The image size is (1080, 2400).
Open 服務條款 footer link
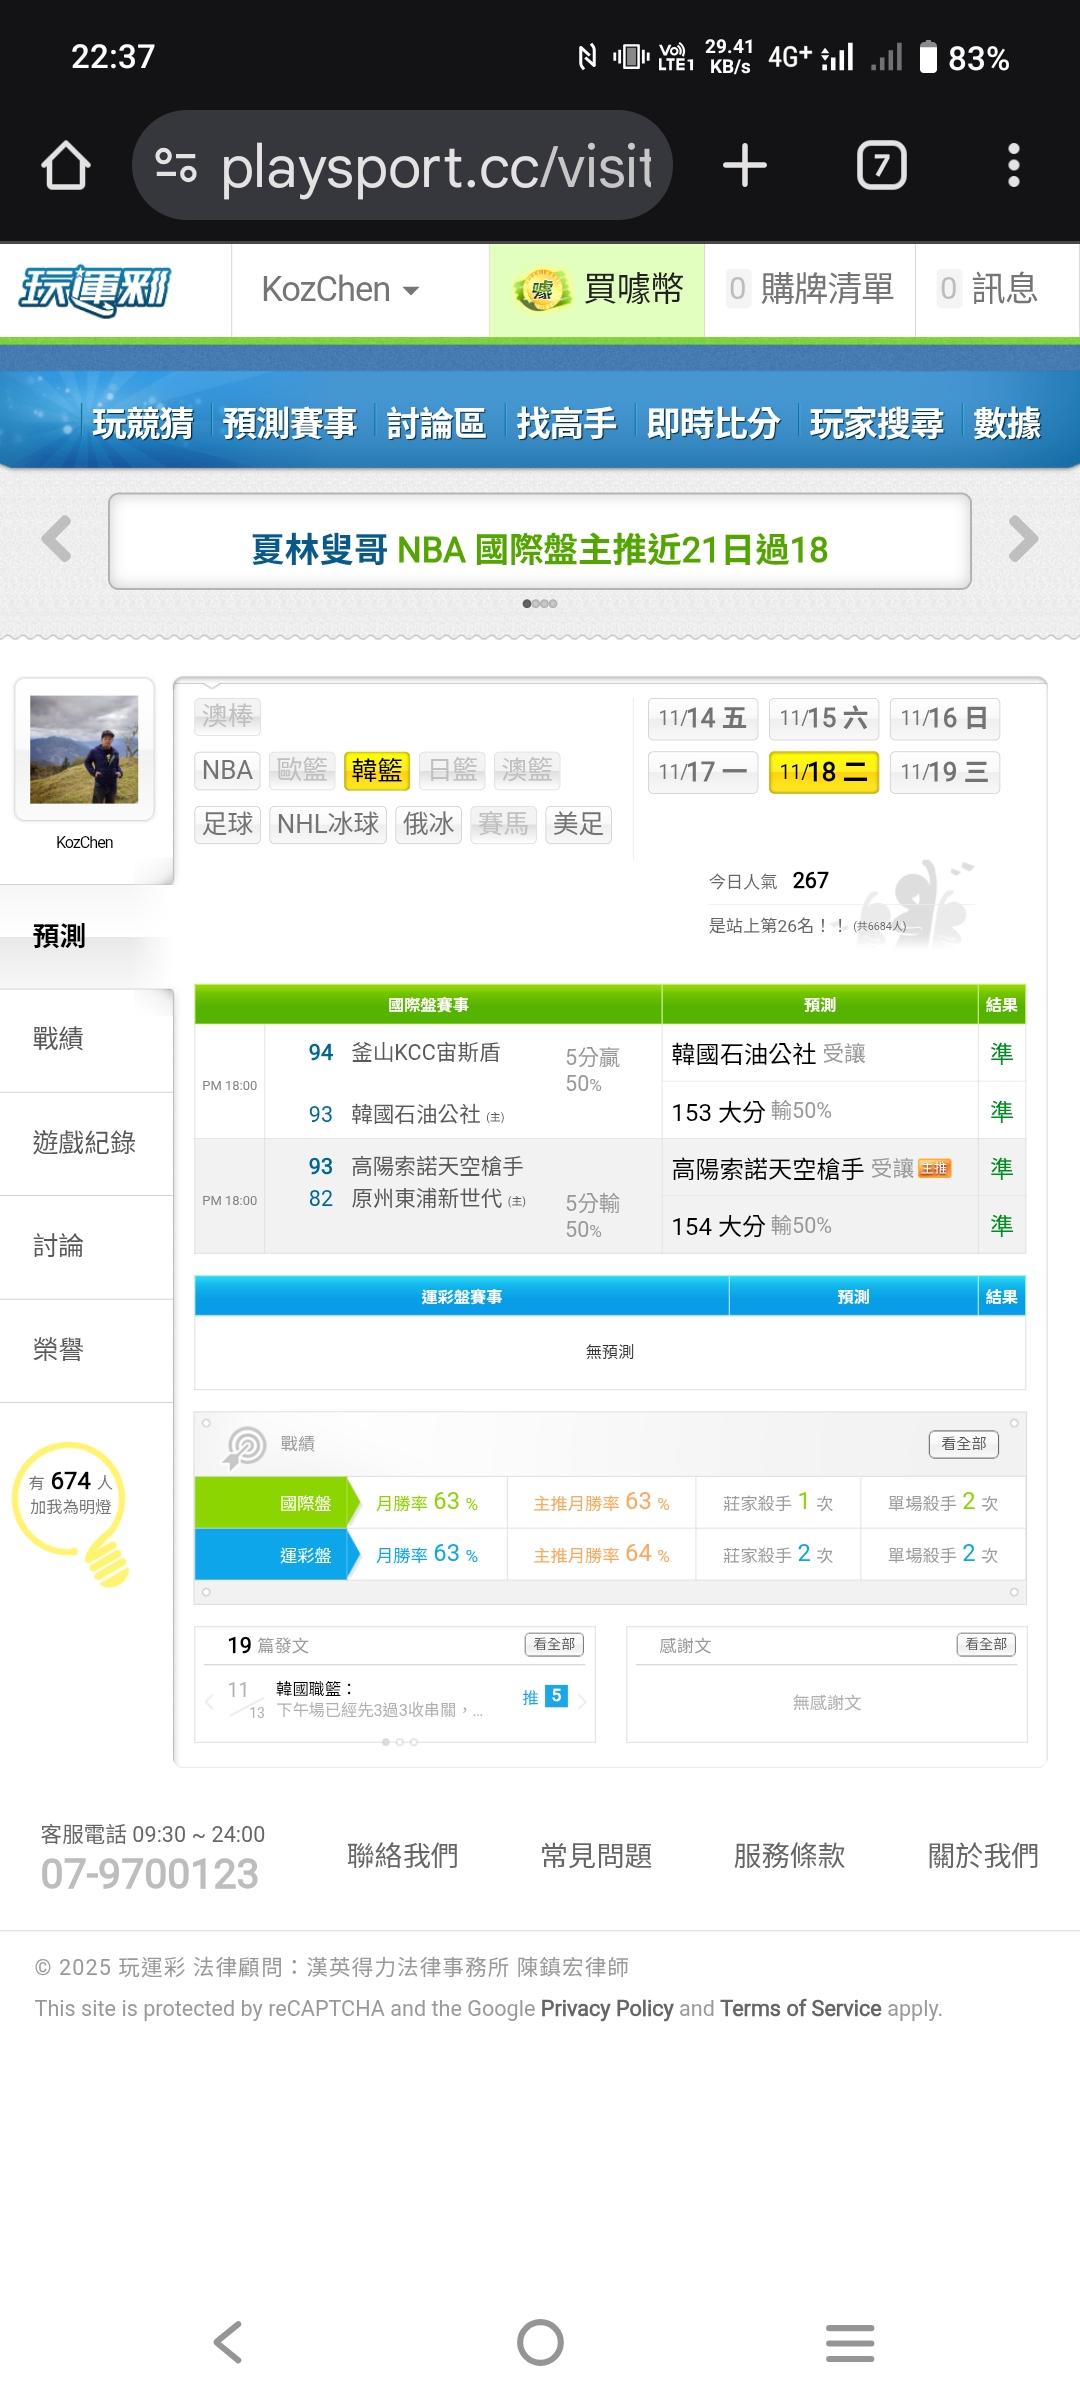click(790, 1856)
